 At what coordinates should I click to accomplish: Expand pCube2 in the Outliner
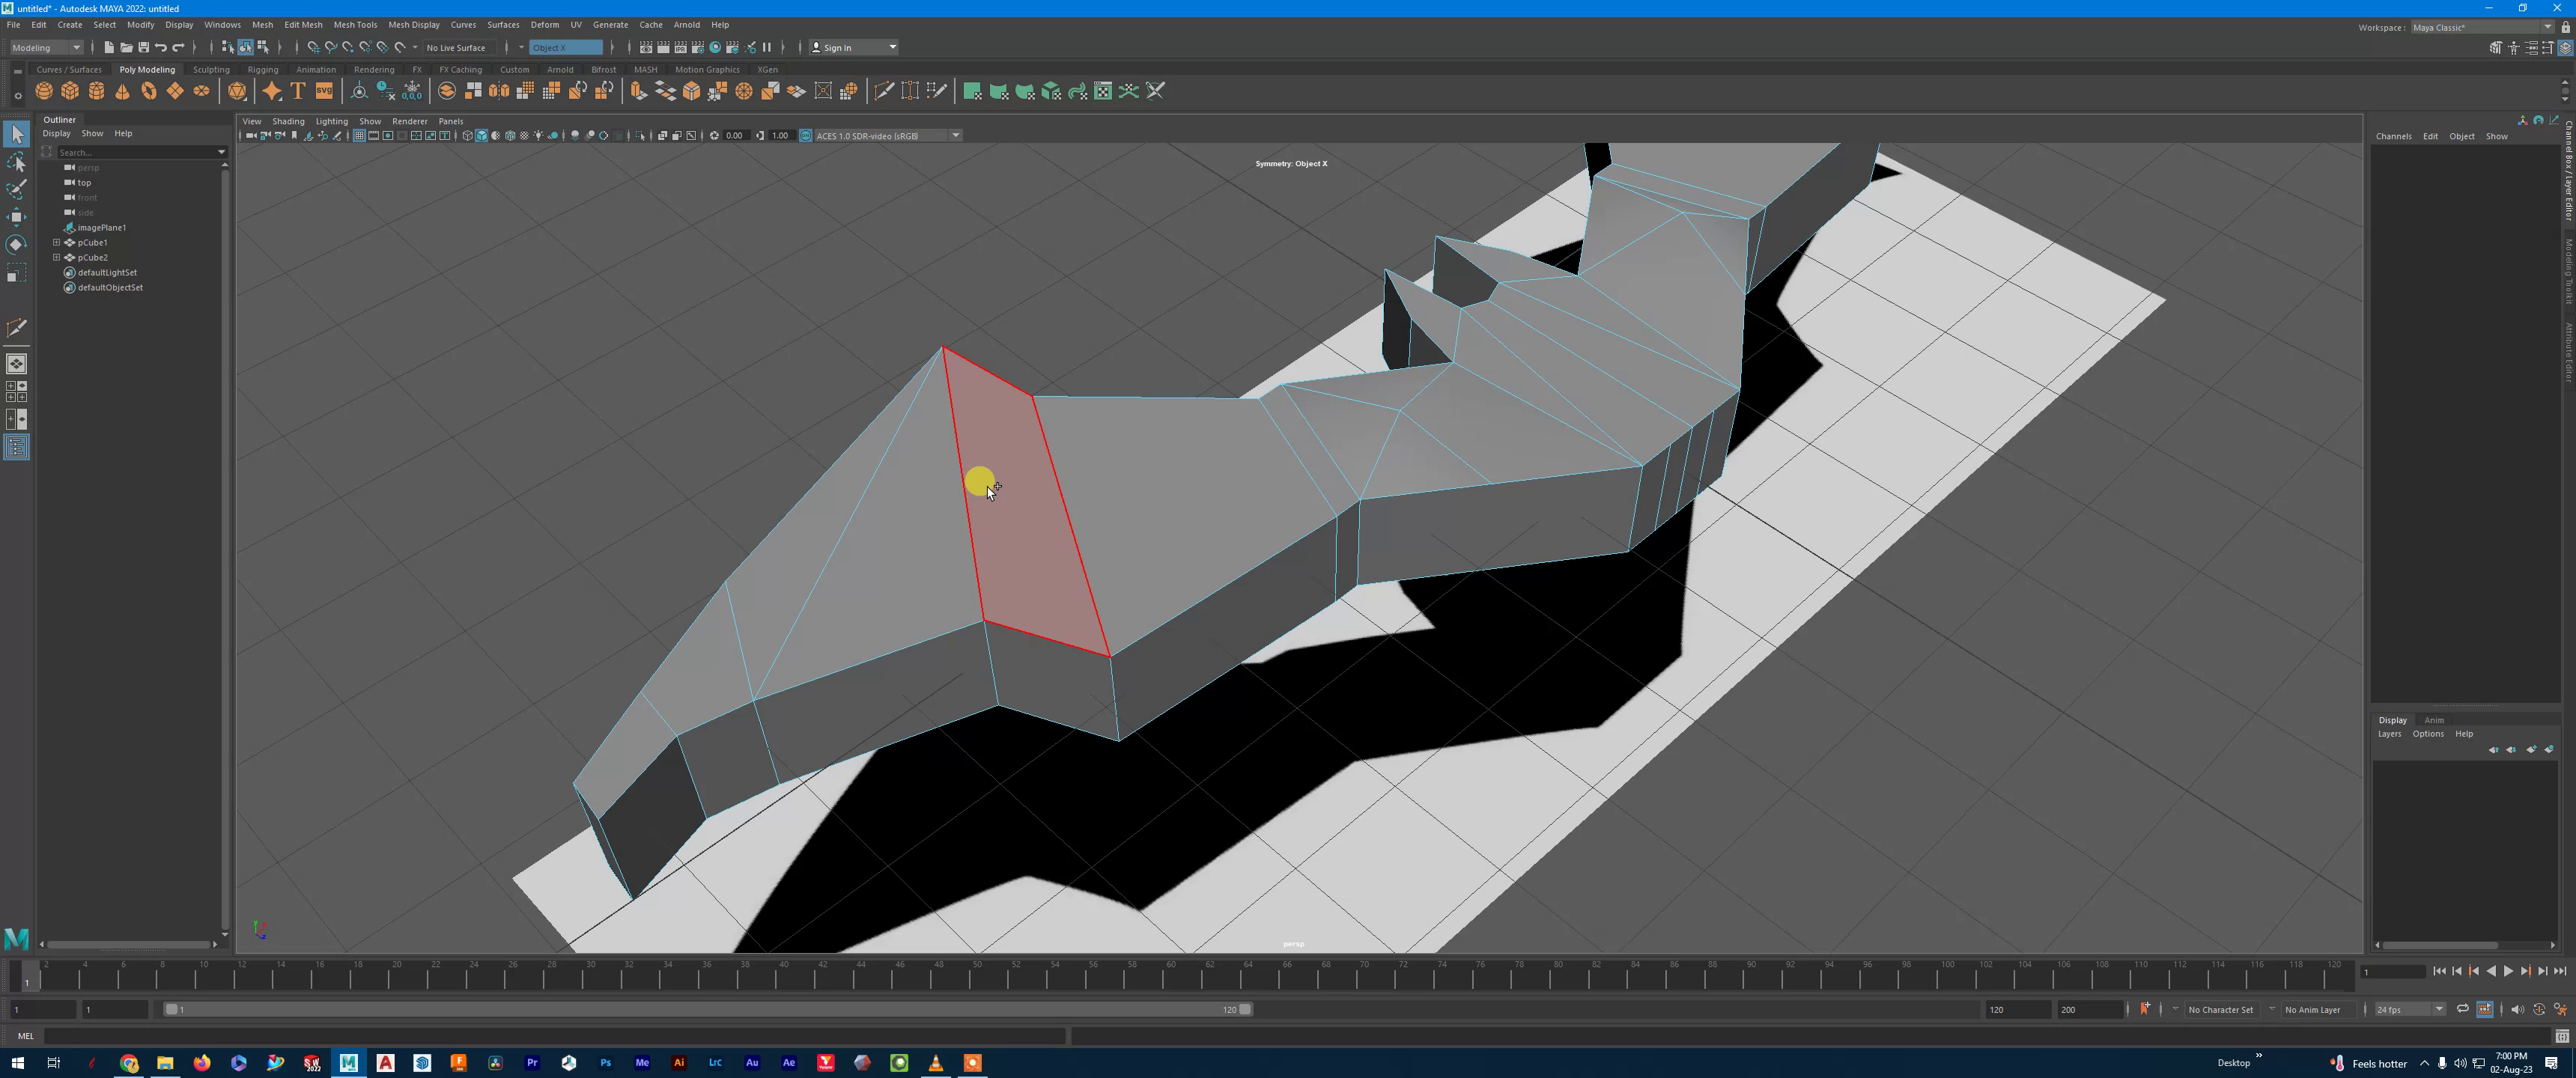pyautogui.click(x=57, y=257)
